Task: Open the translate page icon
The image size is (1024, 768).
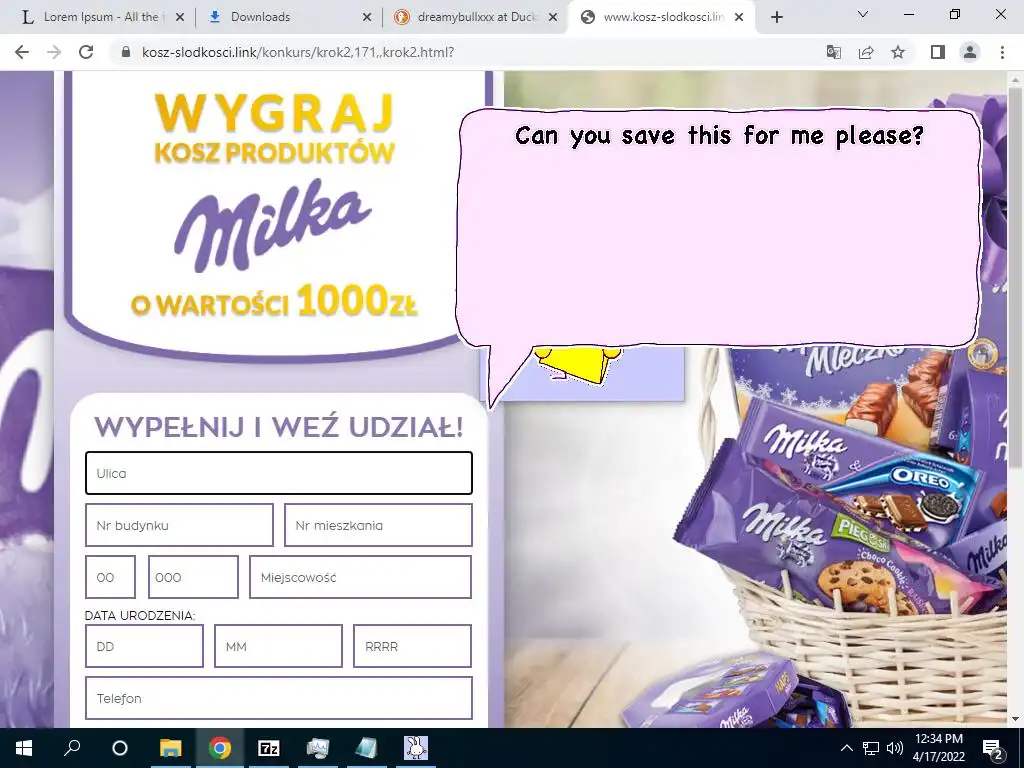Action: point(833,52)
